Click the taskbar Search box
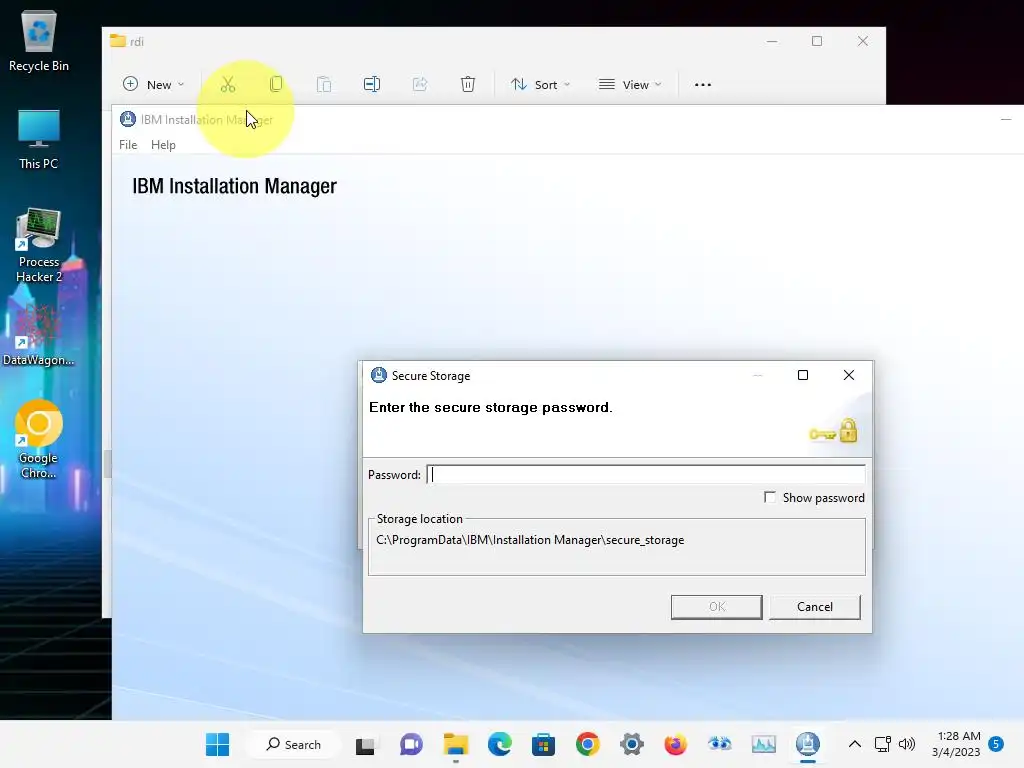 click(x=293, y=744)
